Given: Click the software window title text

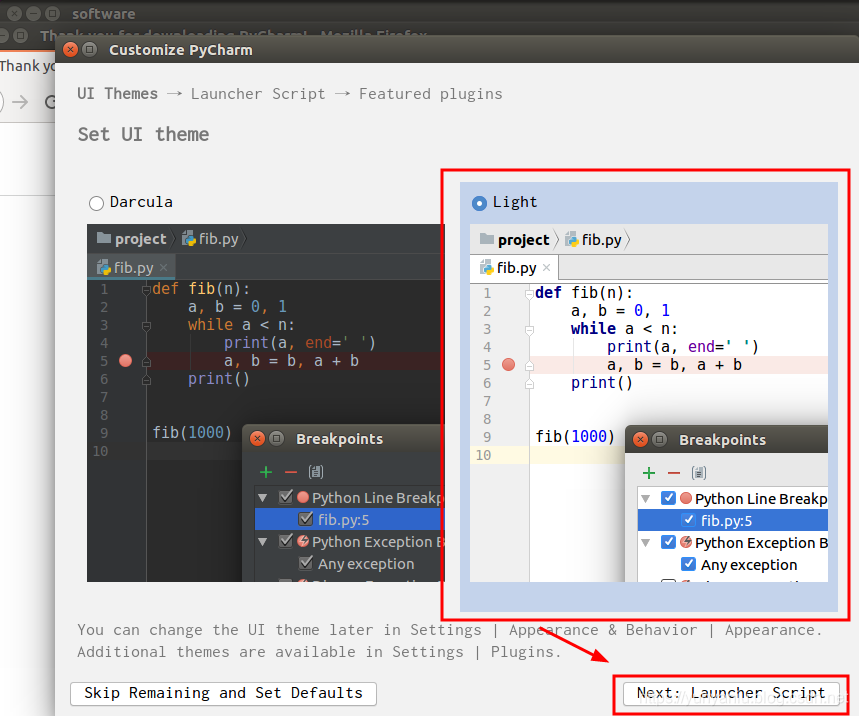Looking at the screenshot, I should [104, 14].
